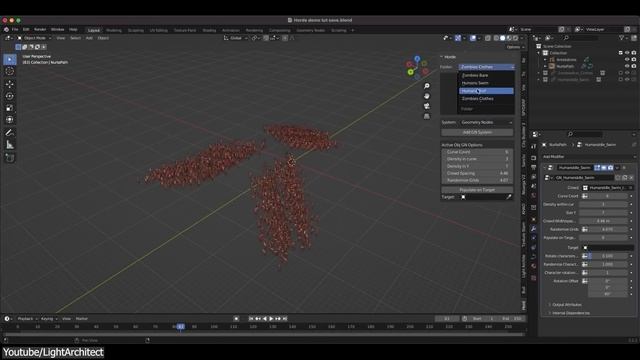Select the Cursor tool in toolbar
This screenshot has height=360, width=640.
click(x=10, y=71)
